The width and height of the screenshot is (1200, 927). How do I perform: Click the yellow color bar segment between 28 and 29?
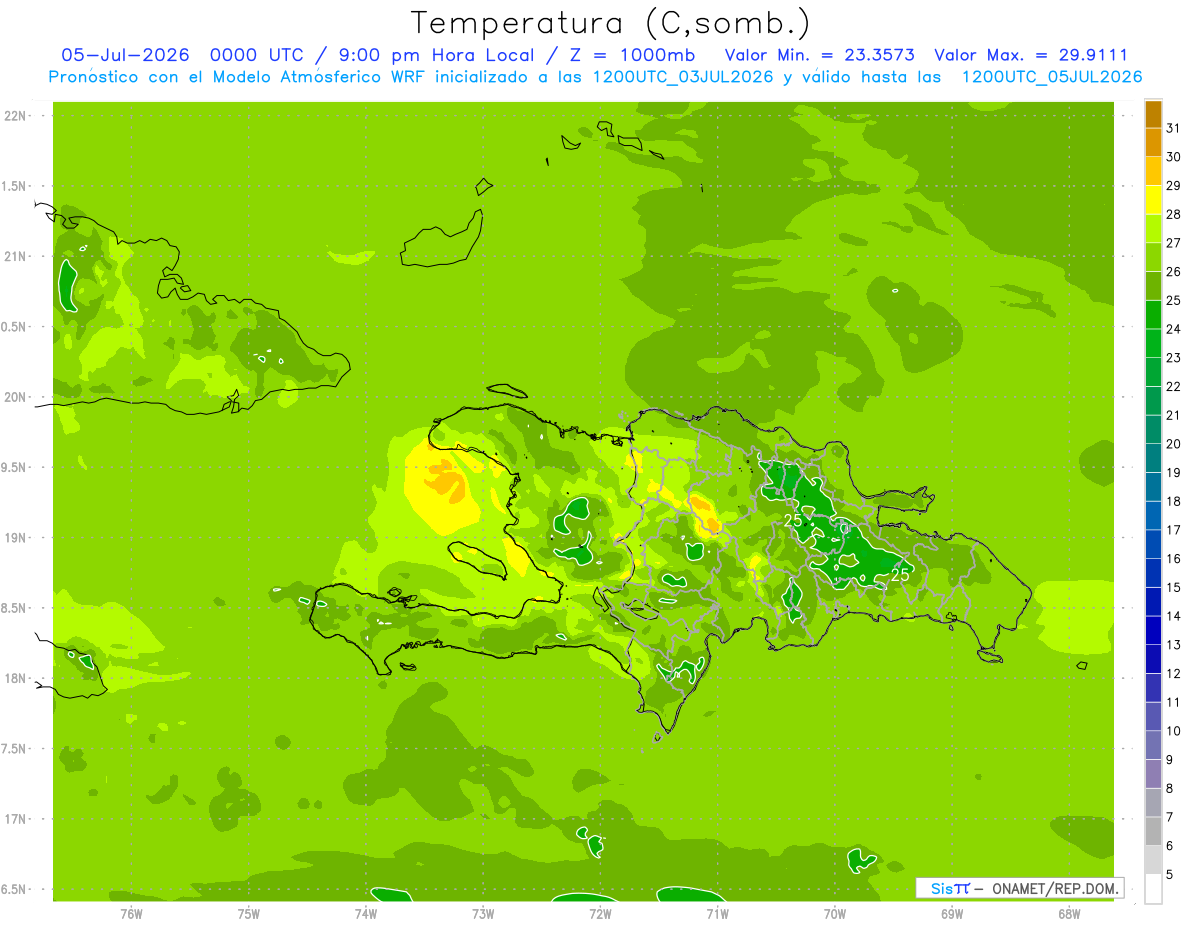pyautogui.click(x=1153, y=200)
